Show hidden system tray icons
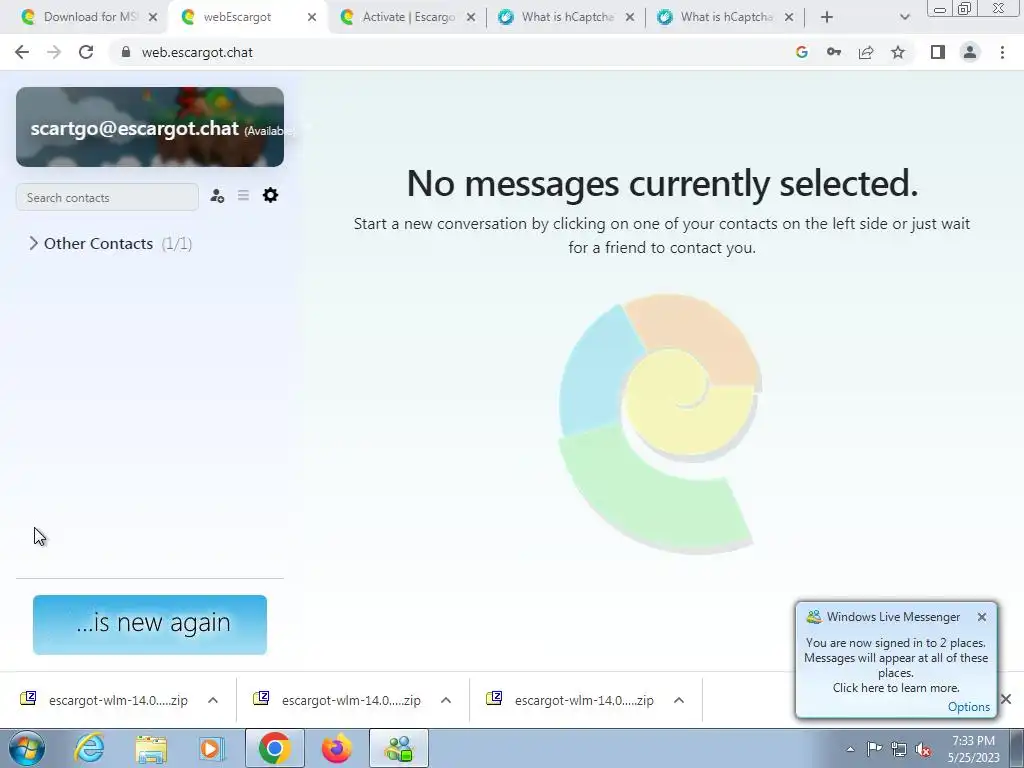1024x768 pixels. point(850,749)
